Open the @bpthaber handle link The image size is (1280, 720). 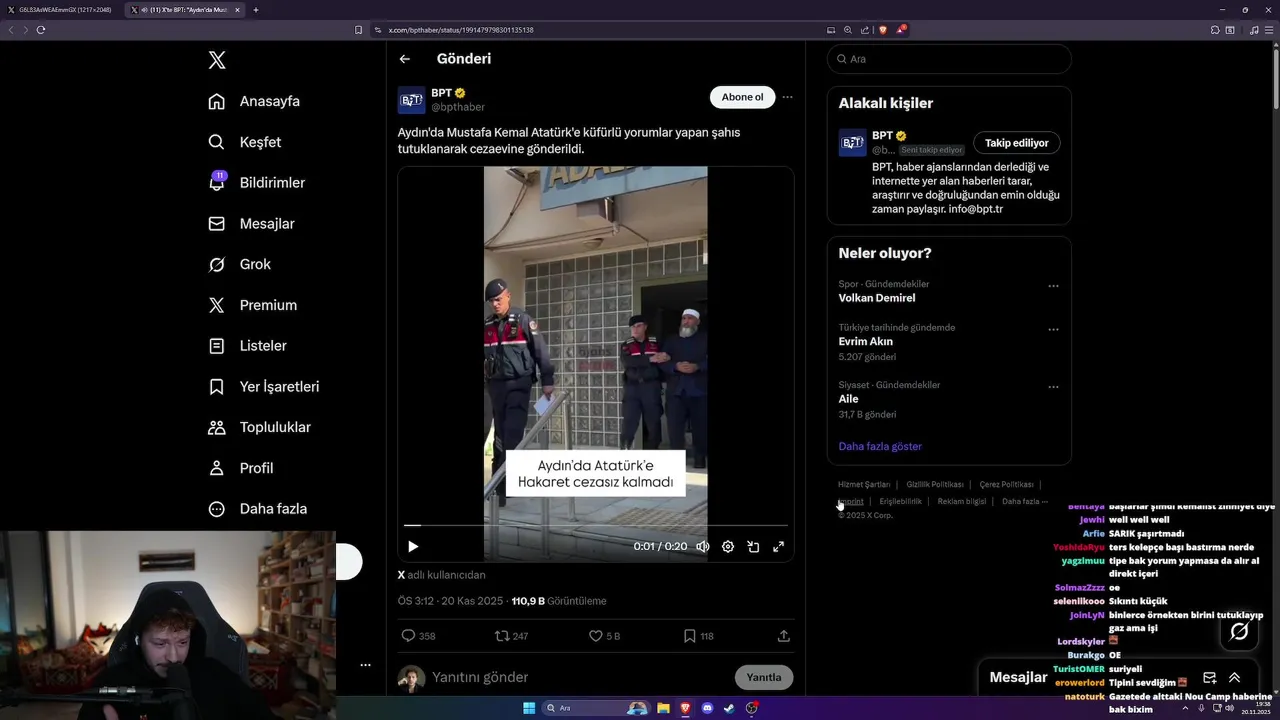[x=458, y=107]
